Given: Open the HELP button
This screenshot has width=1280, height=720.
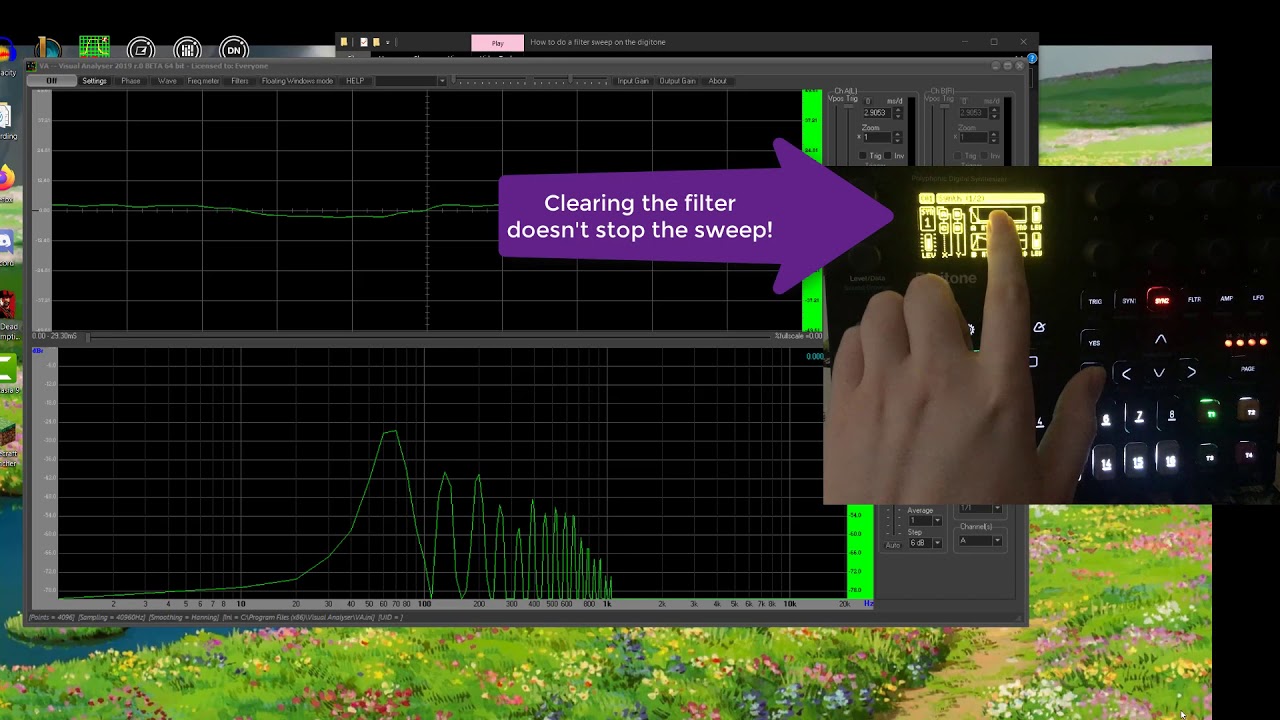Looking at the screenshot, I should [355, 81].
